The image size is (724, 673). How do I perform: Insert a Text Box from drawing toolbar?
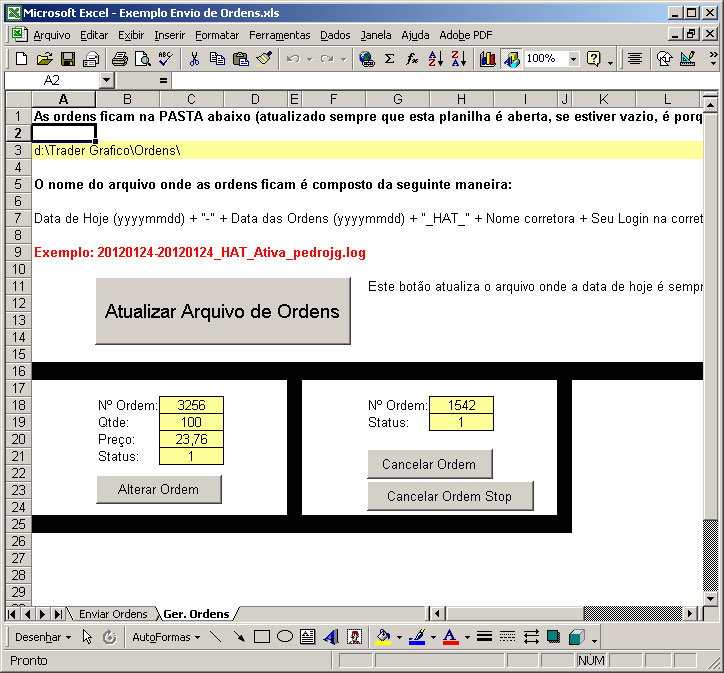[x=308, y=637]
